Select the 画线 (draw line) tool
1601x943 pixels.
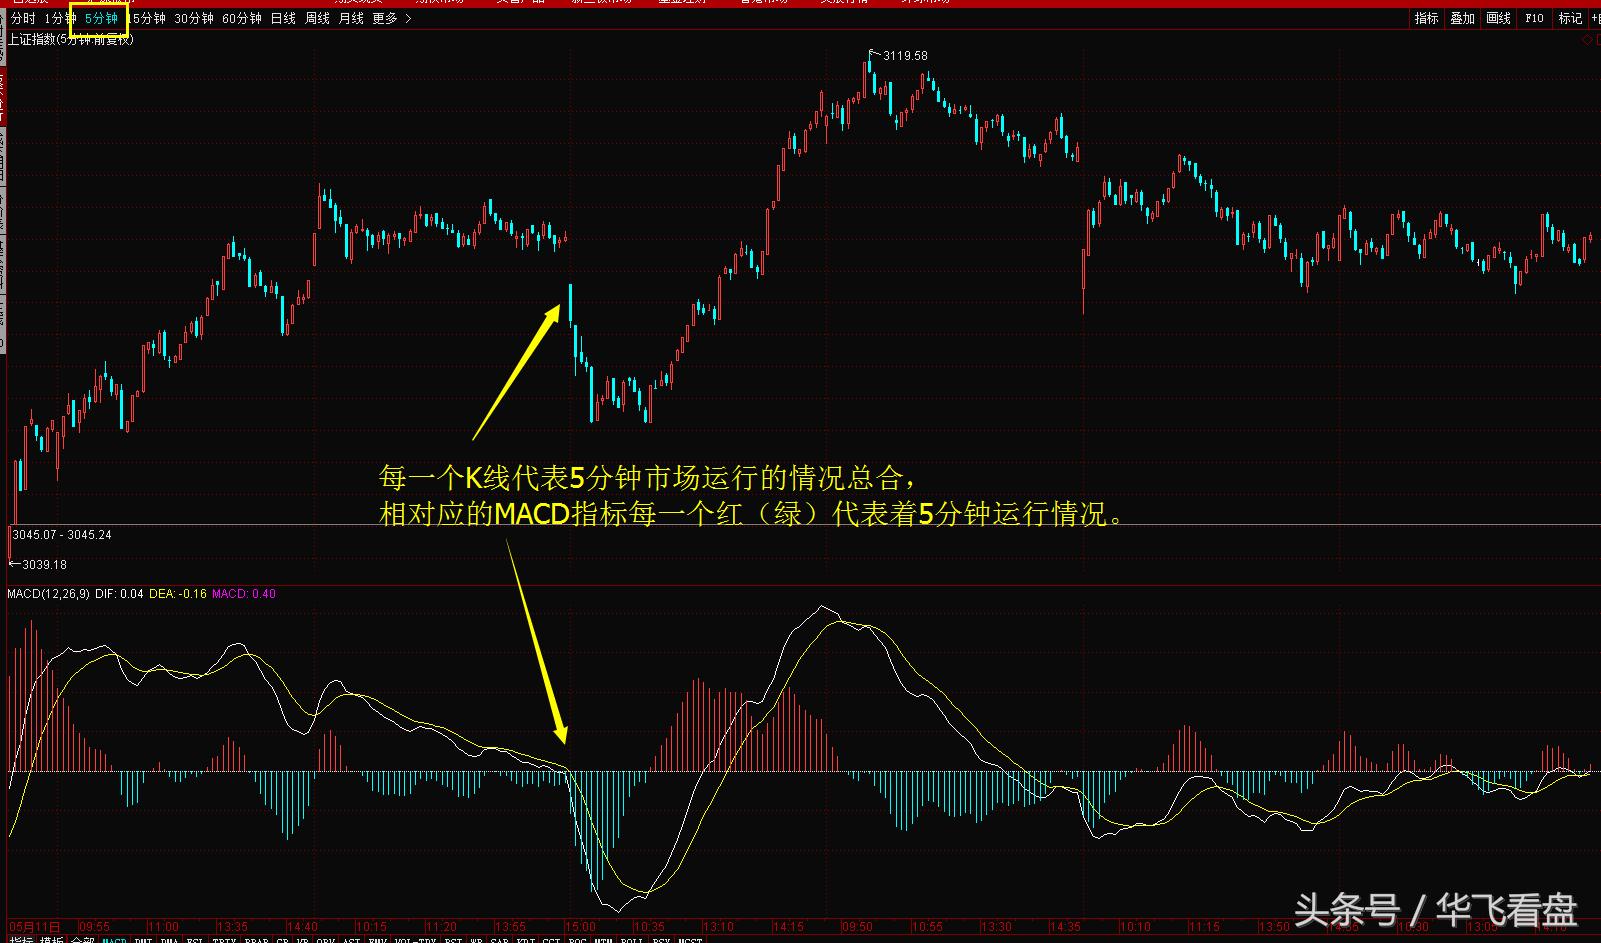(x=1498, y=18)
